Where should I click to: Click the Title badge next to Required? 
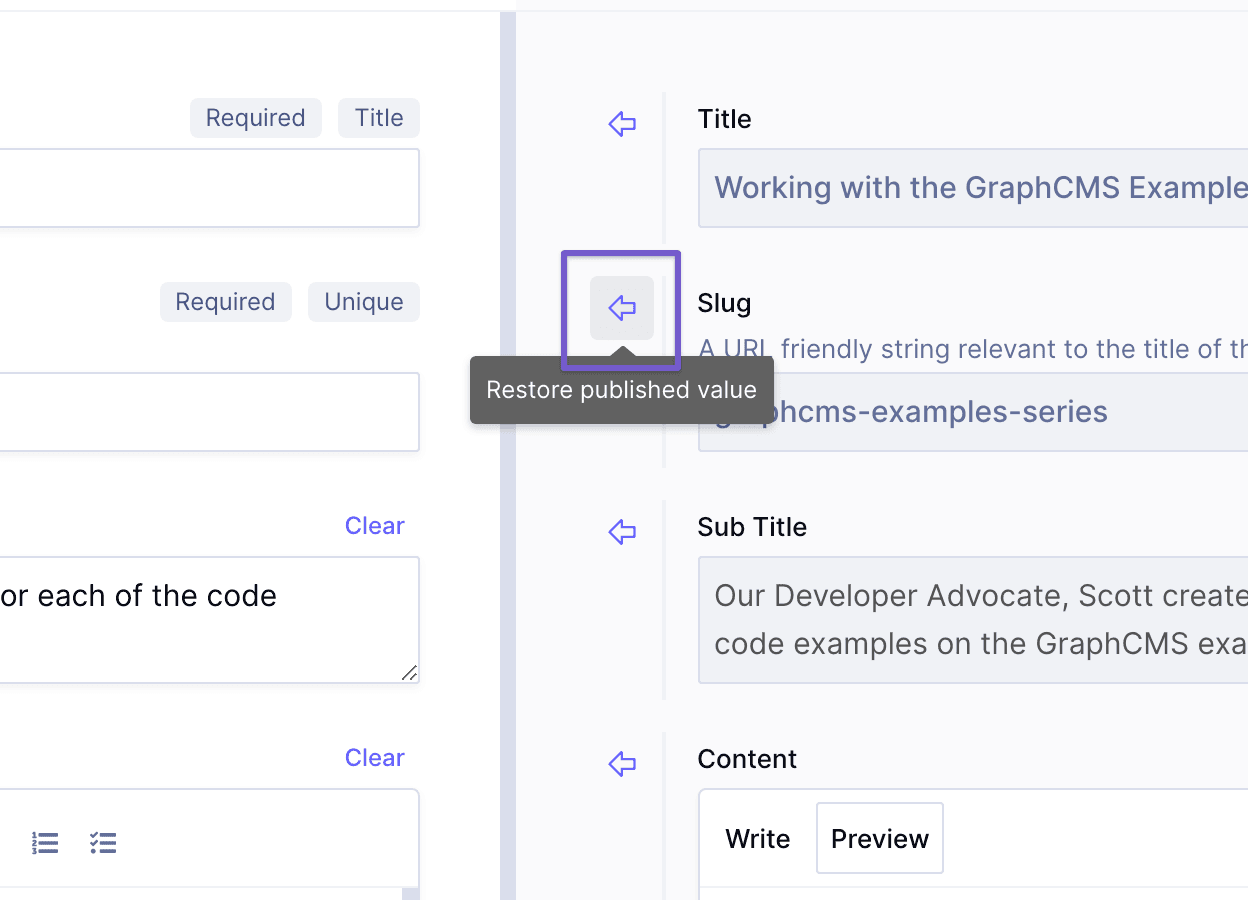tap(378, 117)
